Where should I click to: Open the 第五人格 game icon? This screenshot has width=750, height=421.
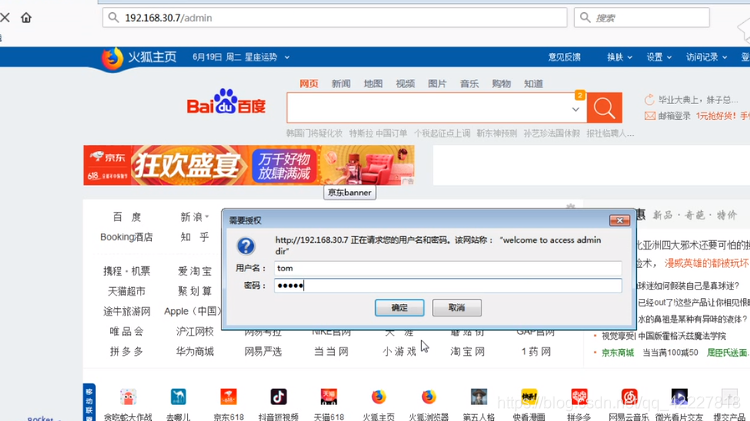tap(479, 397)
